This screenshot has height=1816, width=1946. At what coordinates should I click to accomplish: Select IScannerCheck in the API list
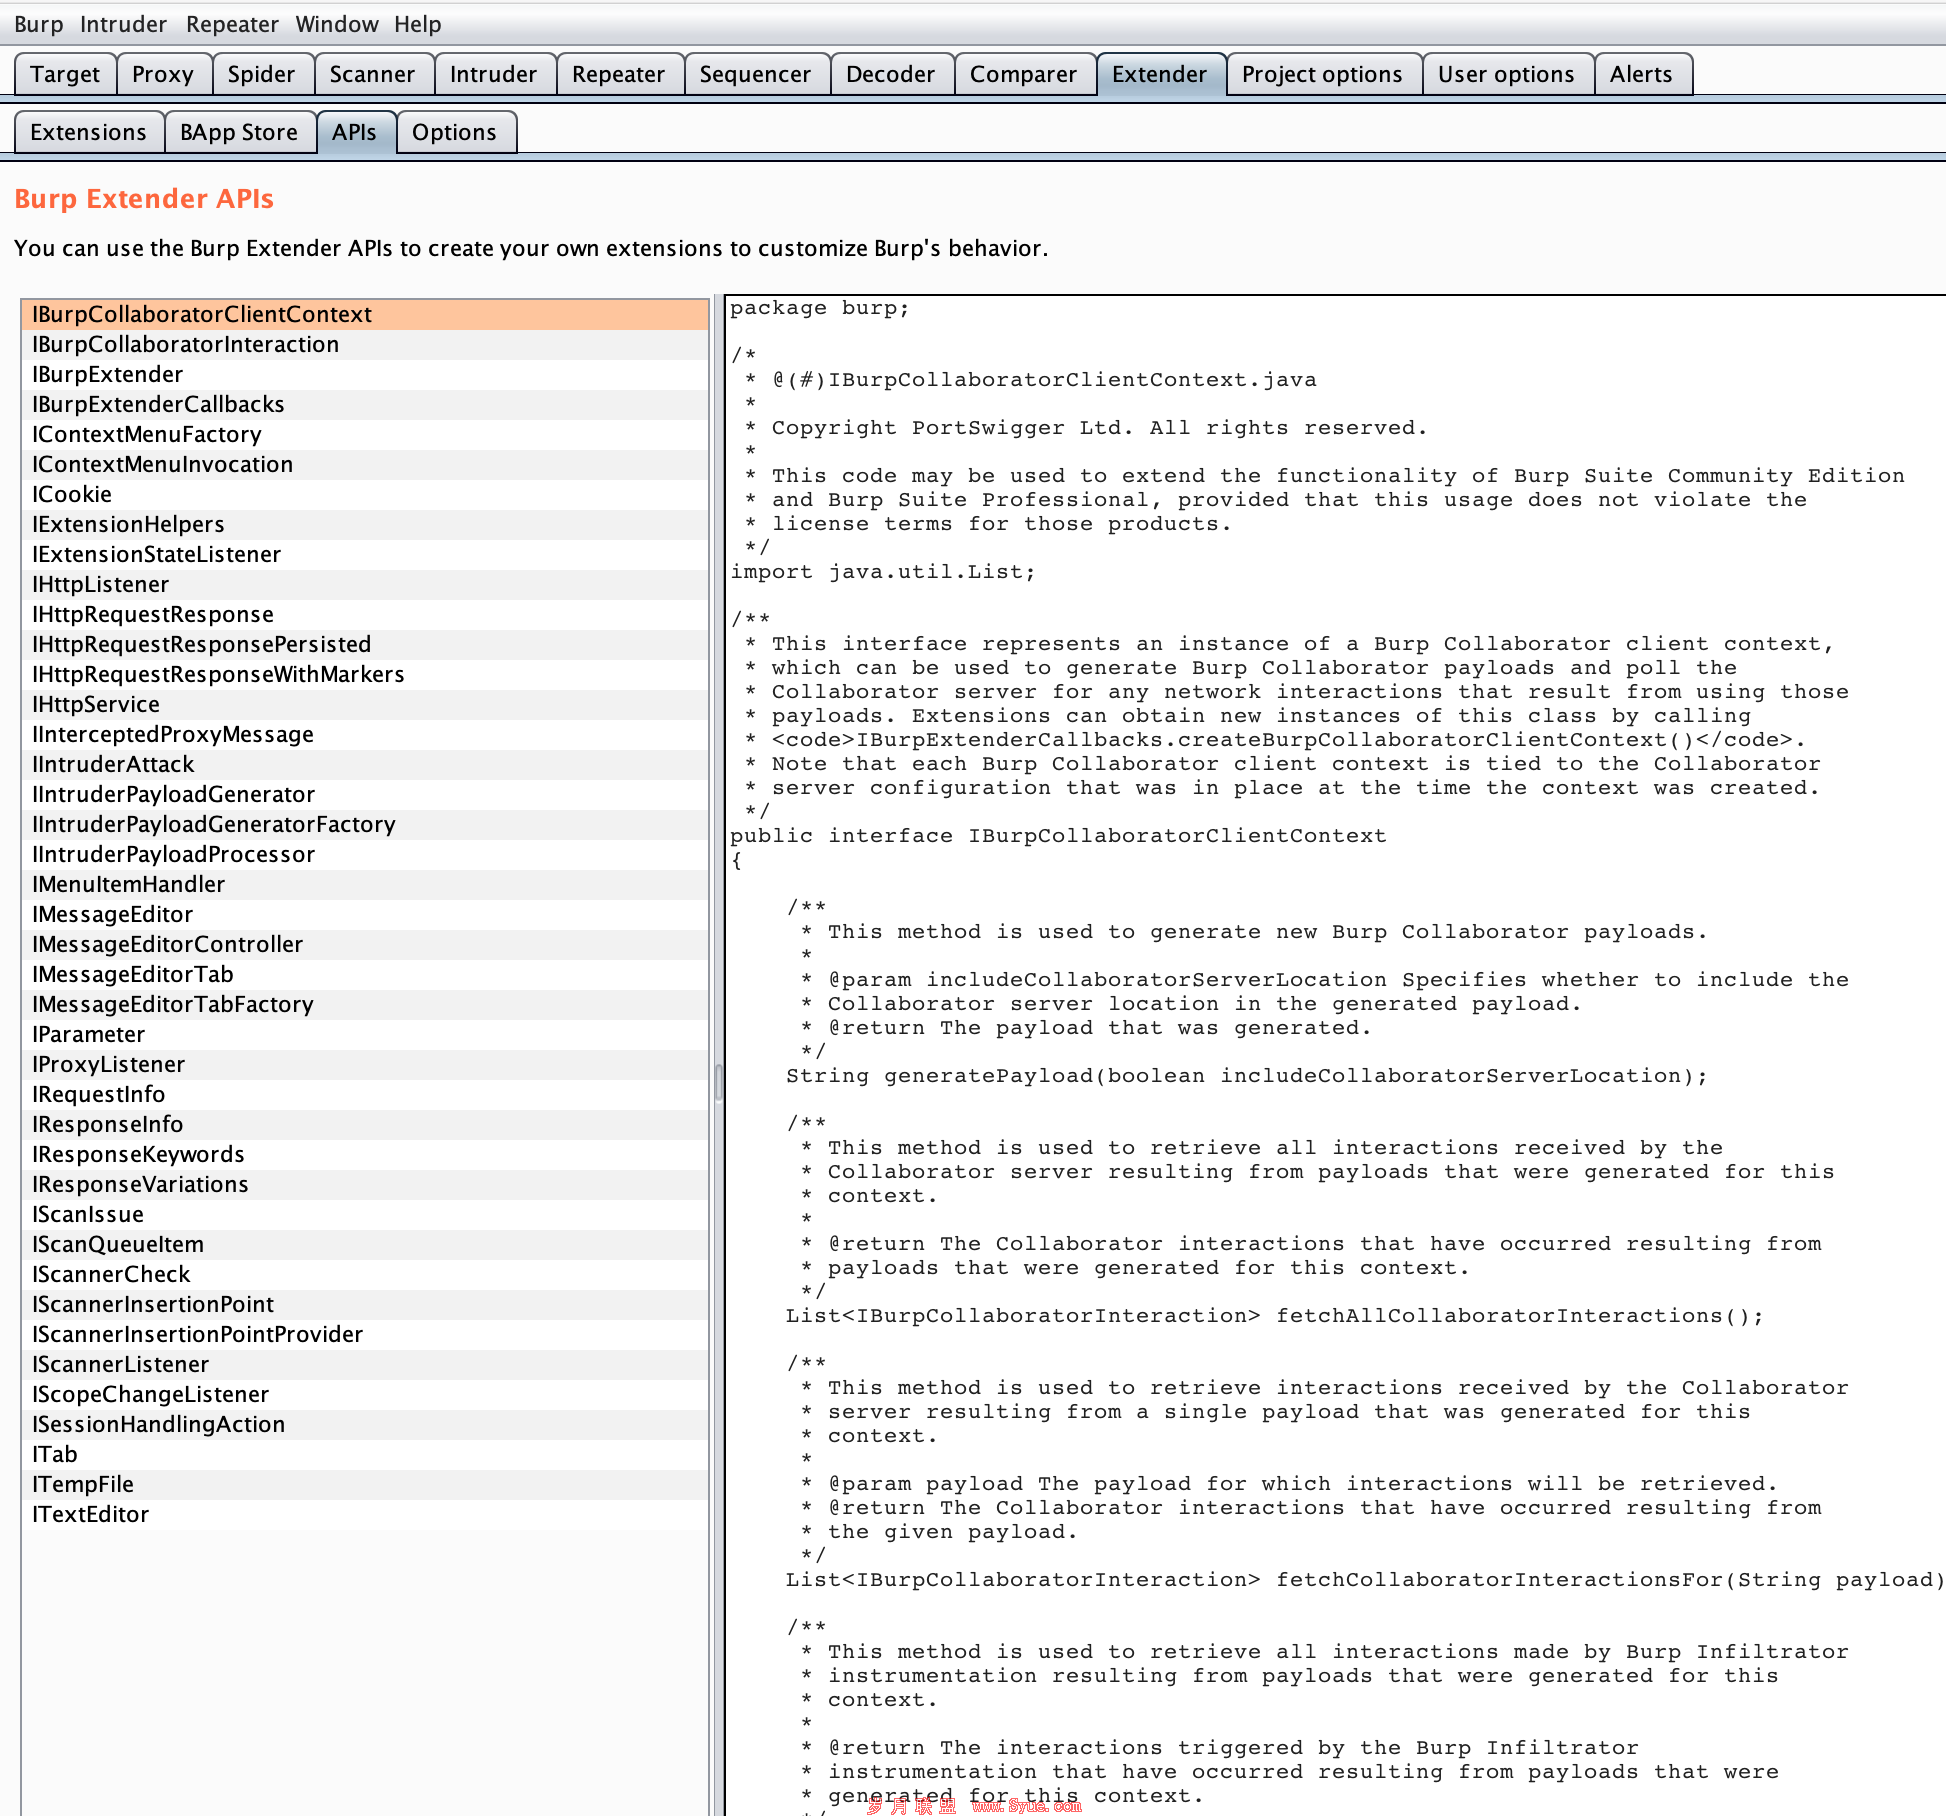(x=365, y=1274)
